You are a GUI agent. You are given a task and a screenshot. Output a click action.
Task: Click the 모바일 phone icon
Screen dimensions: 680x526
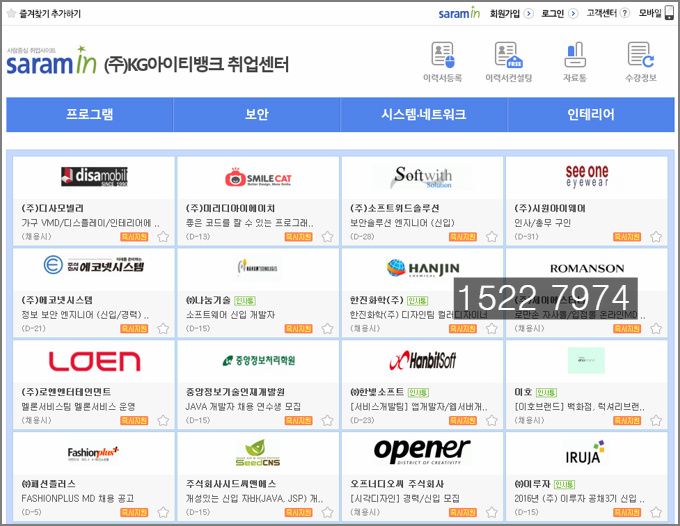pos(670,13)
